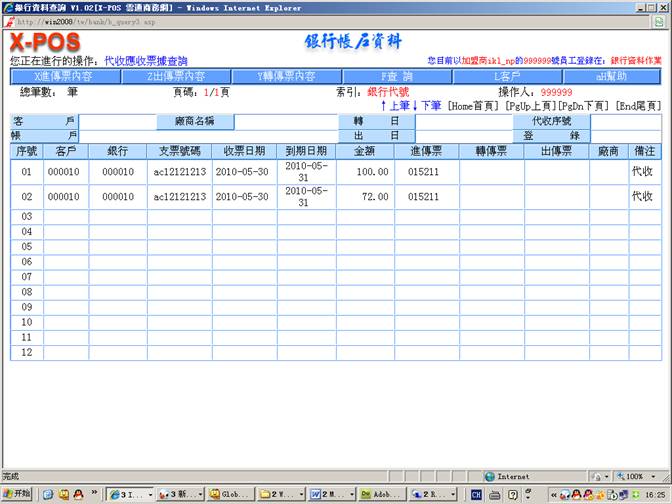The width and height of the screenshot is (672, 504).
Task: Click the 廠商名稱 button
Action: point(195,121)
